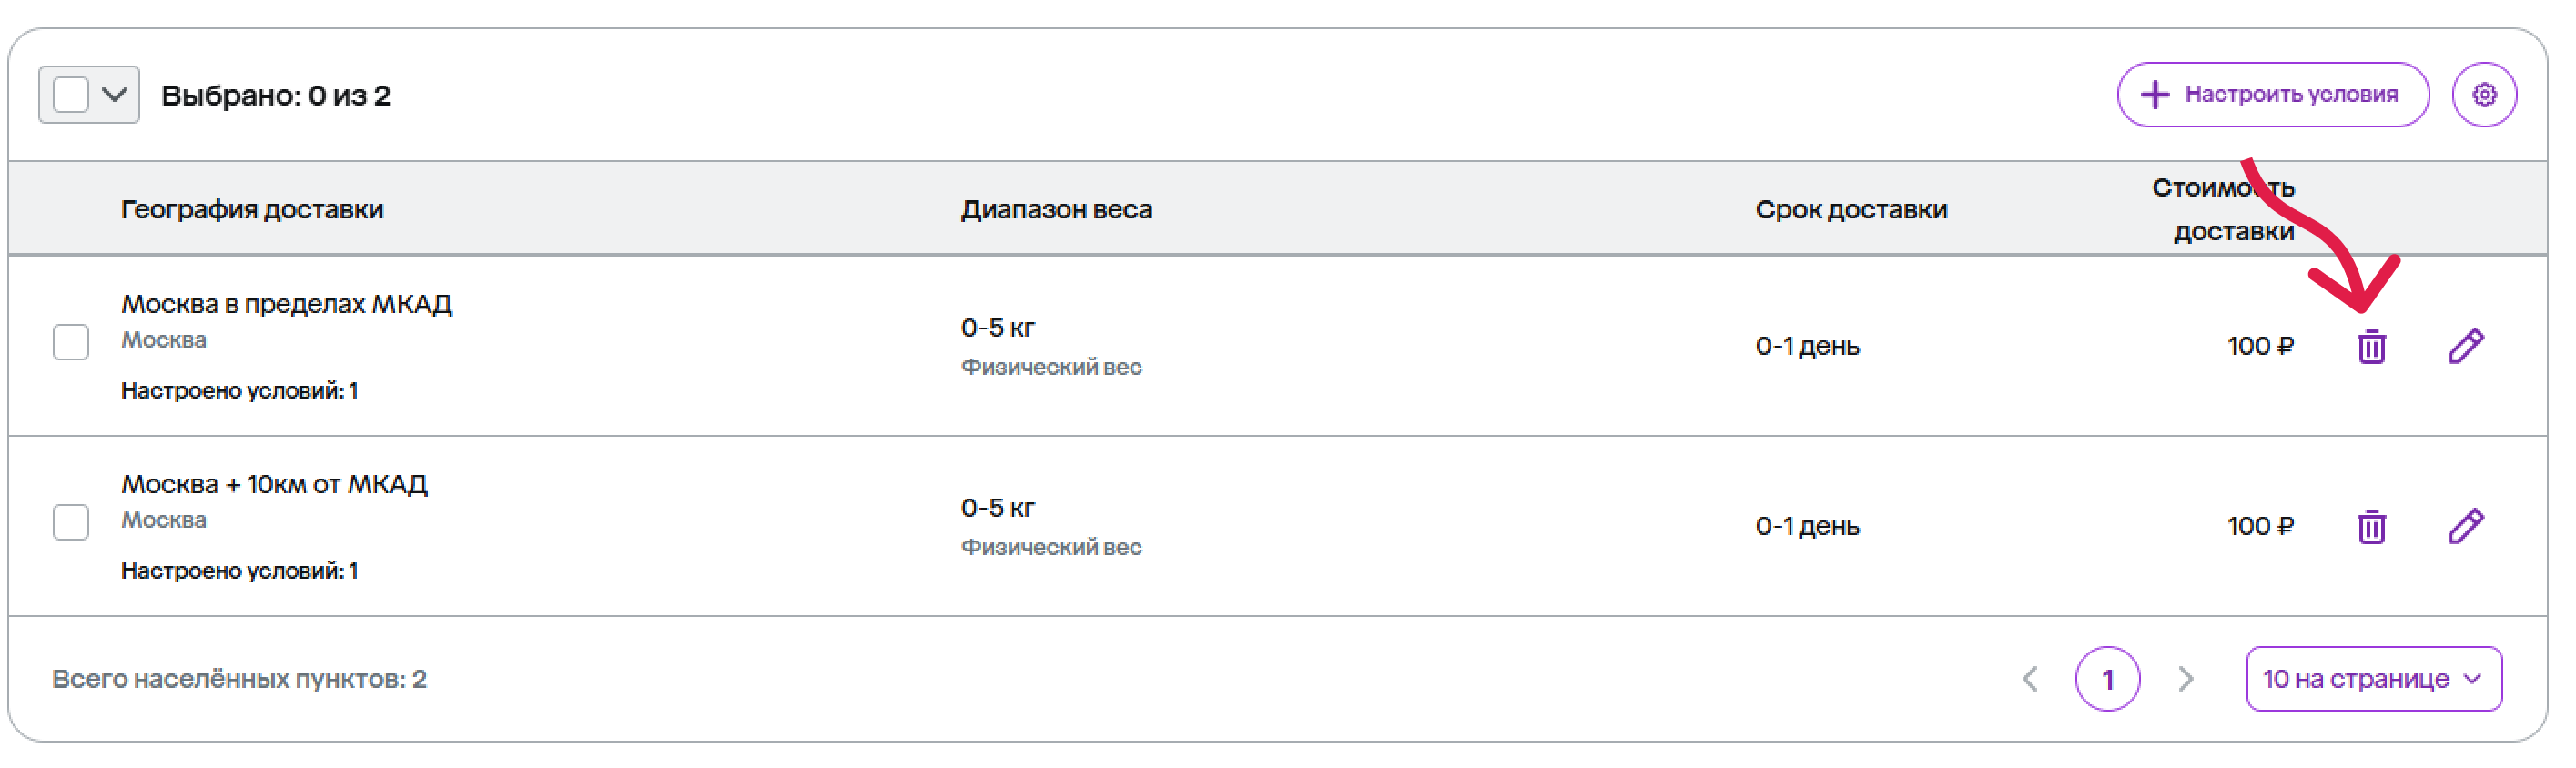Click Срок доставки column header
The image size is (2576, 768).
click(1851, 209)
